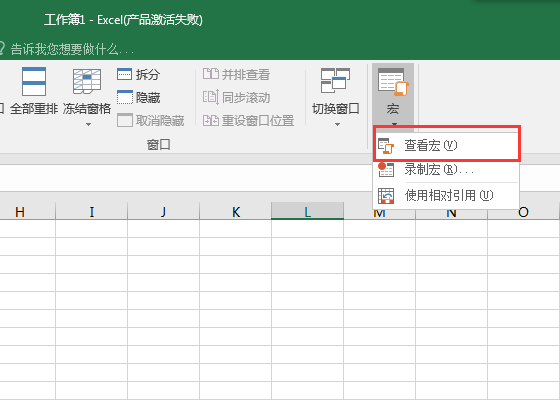
Task: Select column I header
Action: point(91,212)
